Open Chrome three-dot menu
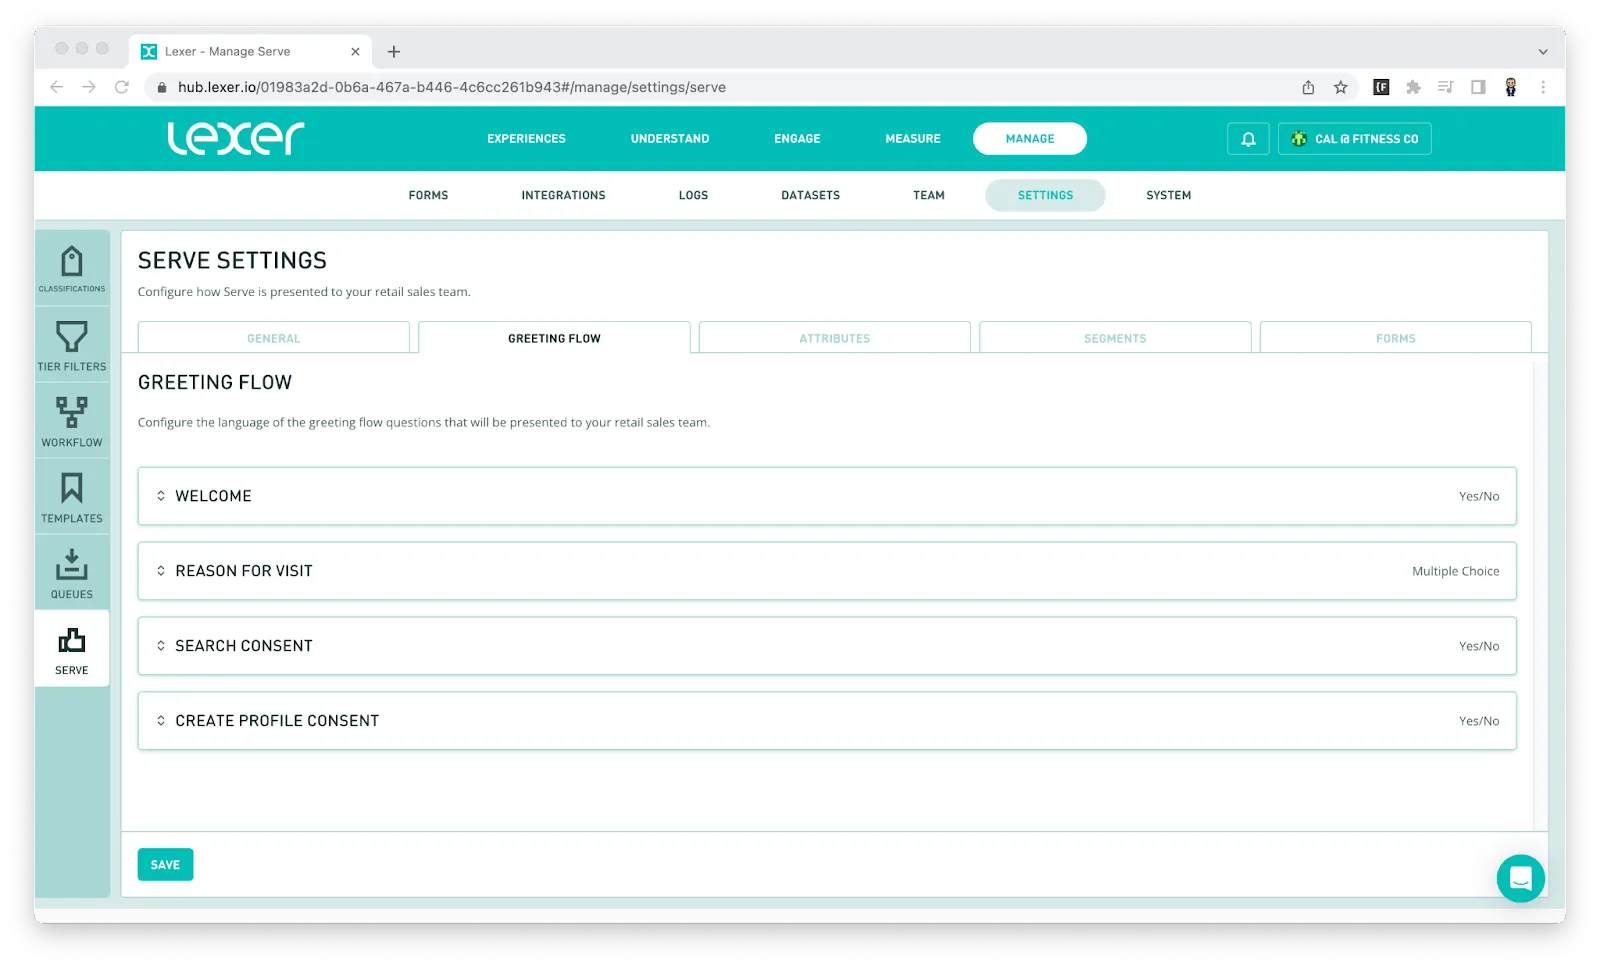This screenshot has height=966, width=1600. click(x=1543, y=87)
